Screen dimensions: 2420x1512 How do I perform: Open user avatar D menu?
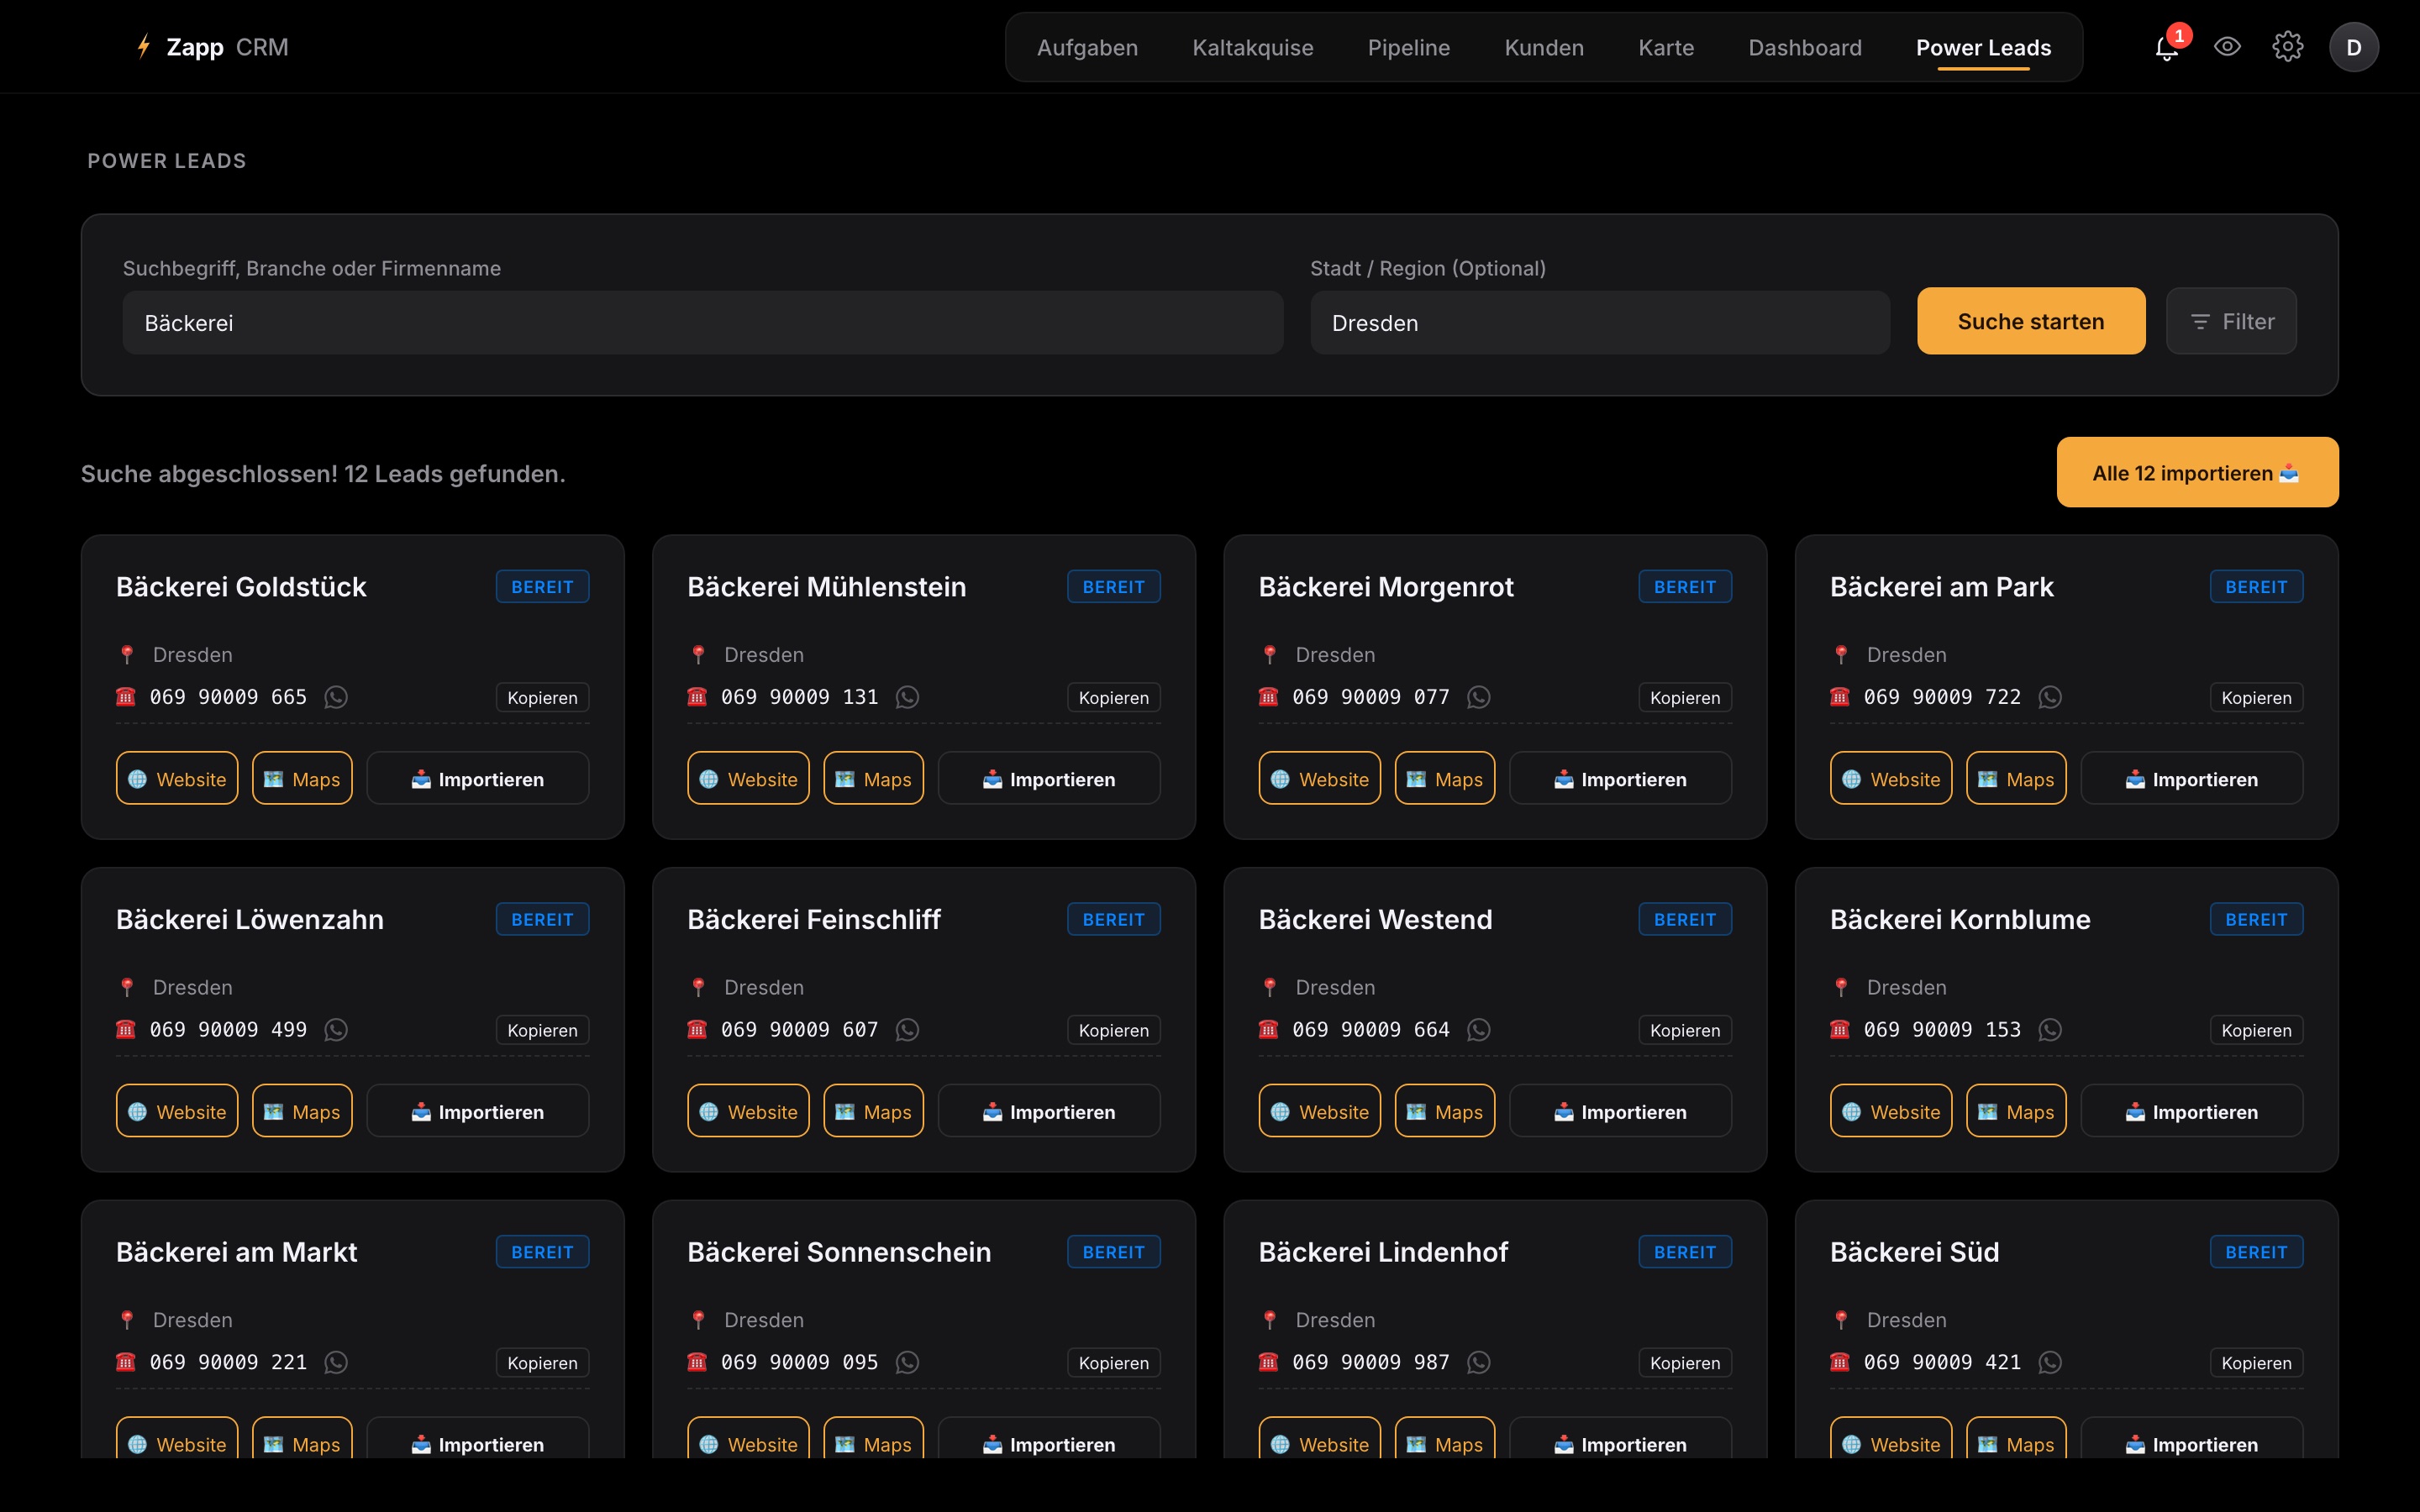click(2353, 47)
